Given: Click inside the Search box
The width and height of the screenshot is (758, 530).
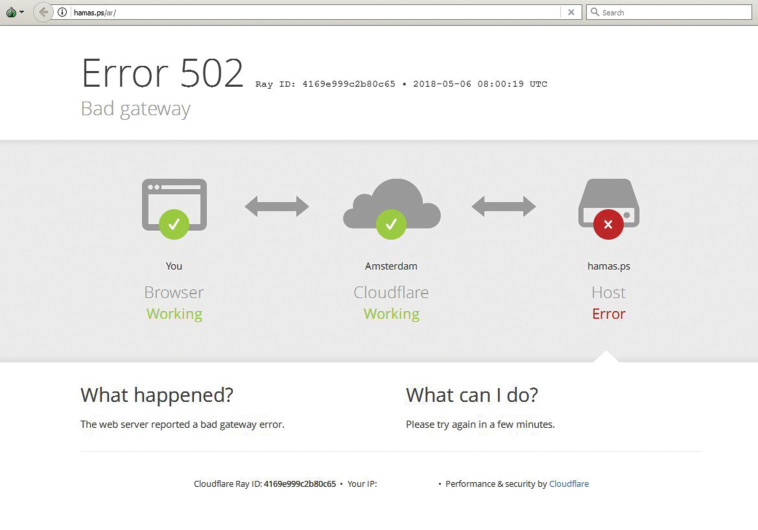Looking at the screenshot, I should (x=669, y=12).
